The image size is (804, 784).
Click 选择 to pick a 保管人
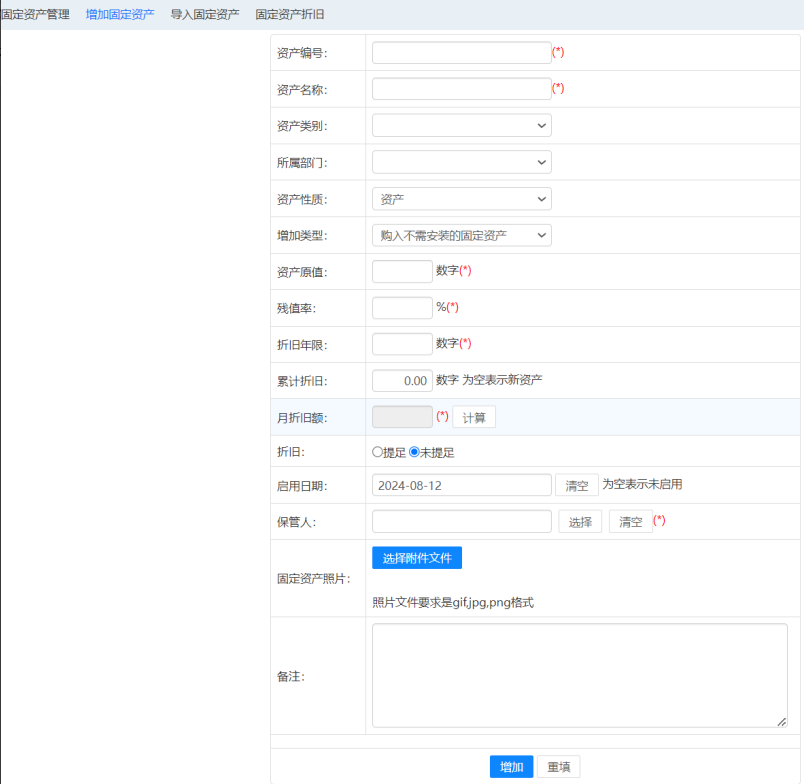coord(581,522)
